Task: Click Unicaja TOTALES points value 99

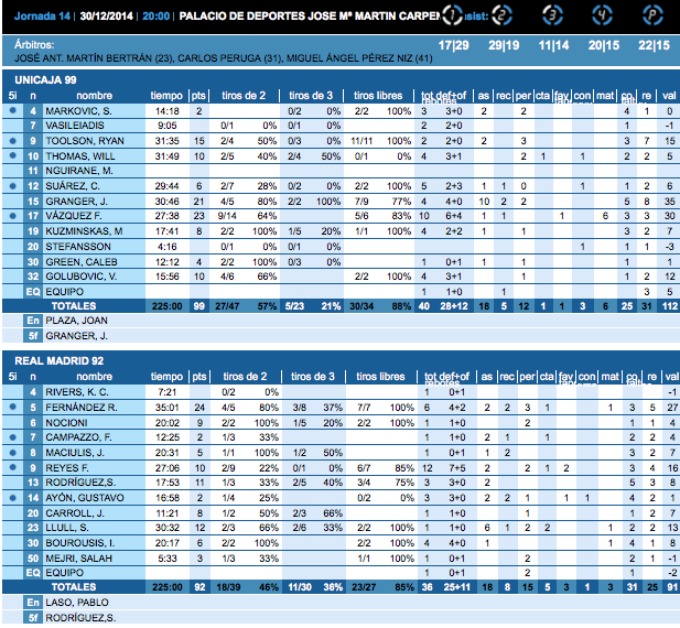Action: pos(199,306)
